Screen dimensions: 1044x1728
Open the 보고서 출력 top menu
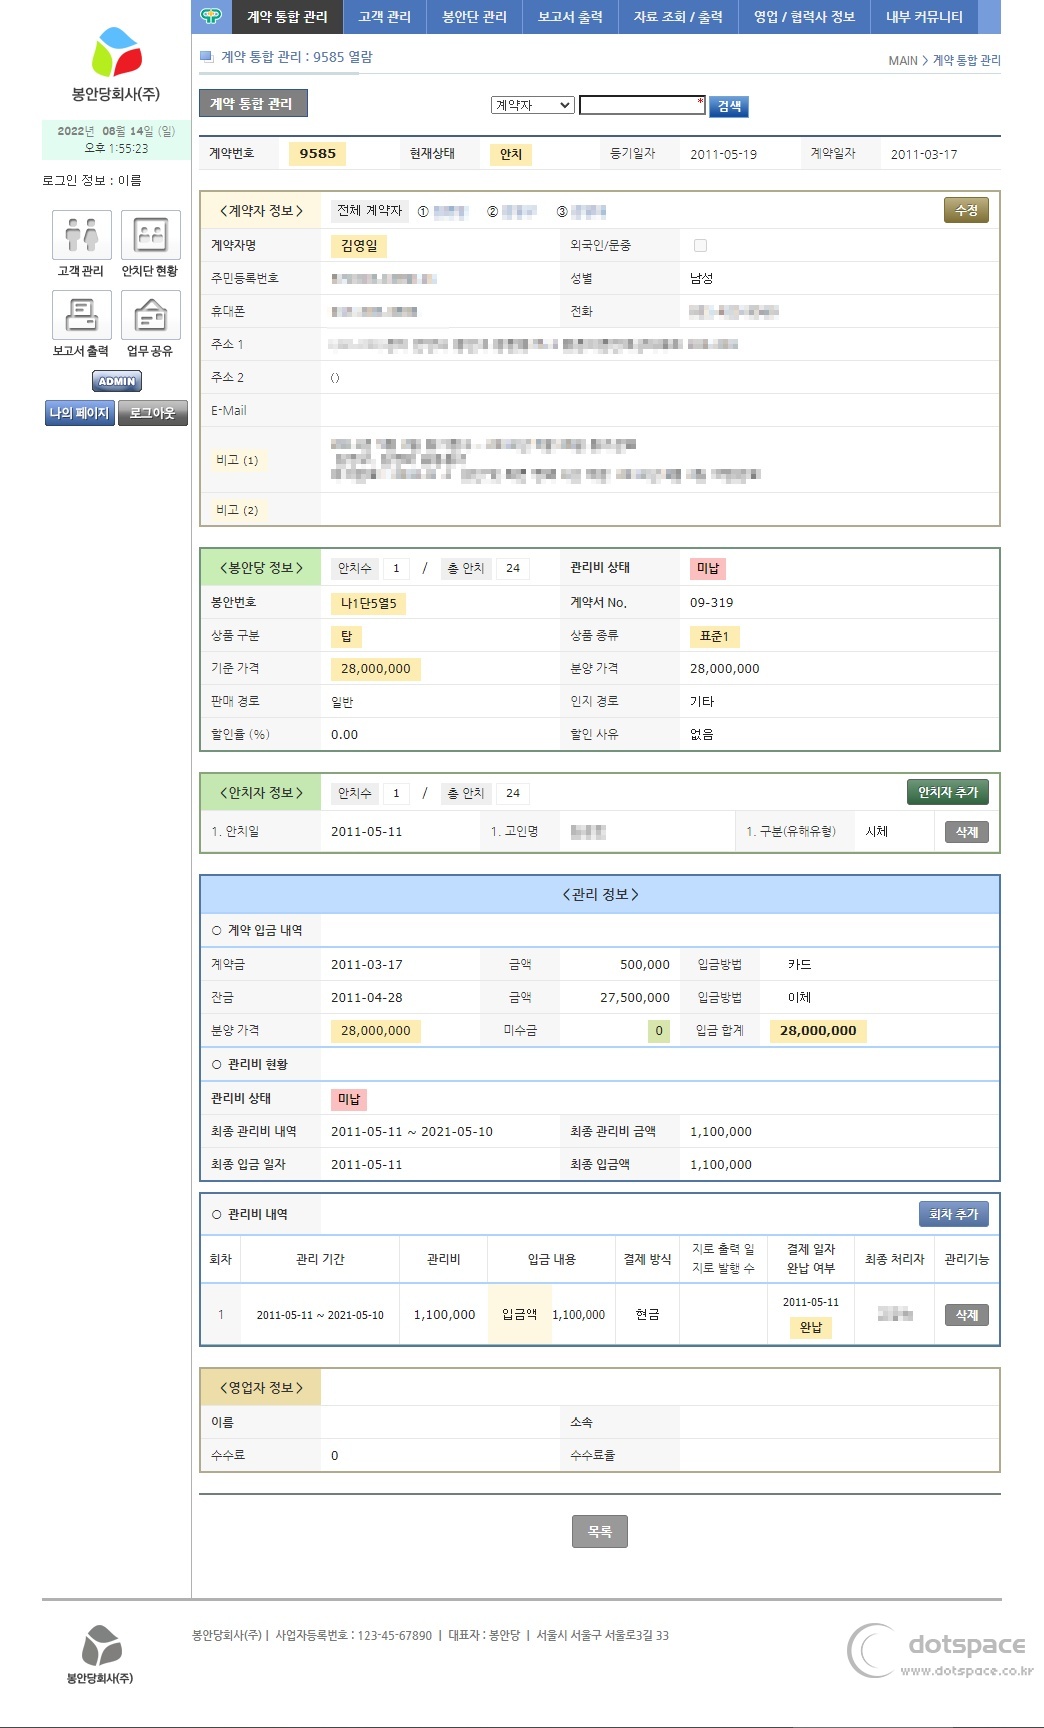tap(570, 17)
